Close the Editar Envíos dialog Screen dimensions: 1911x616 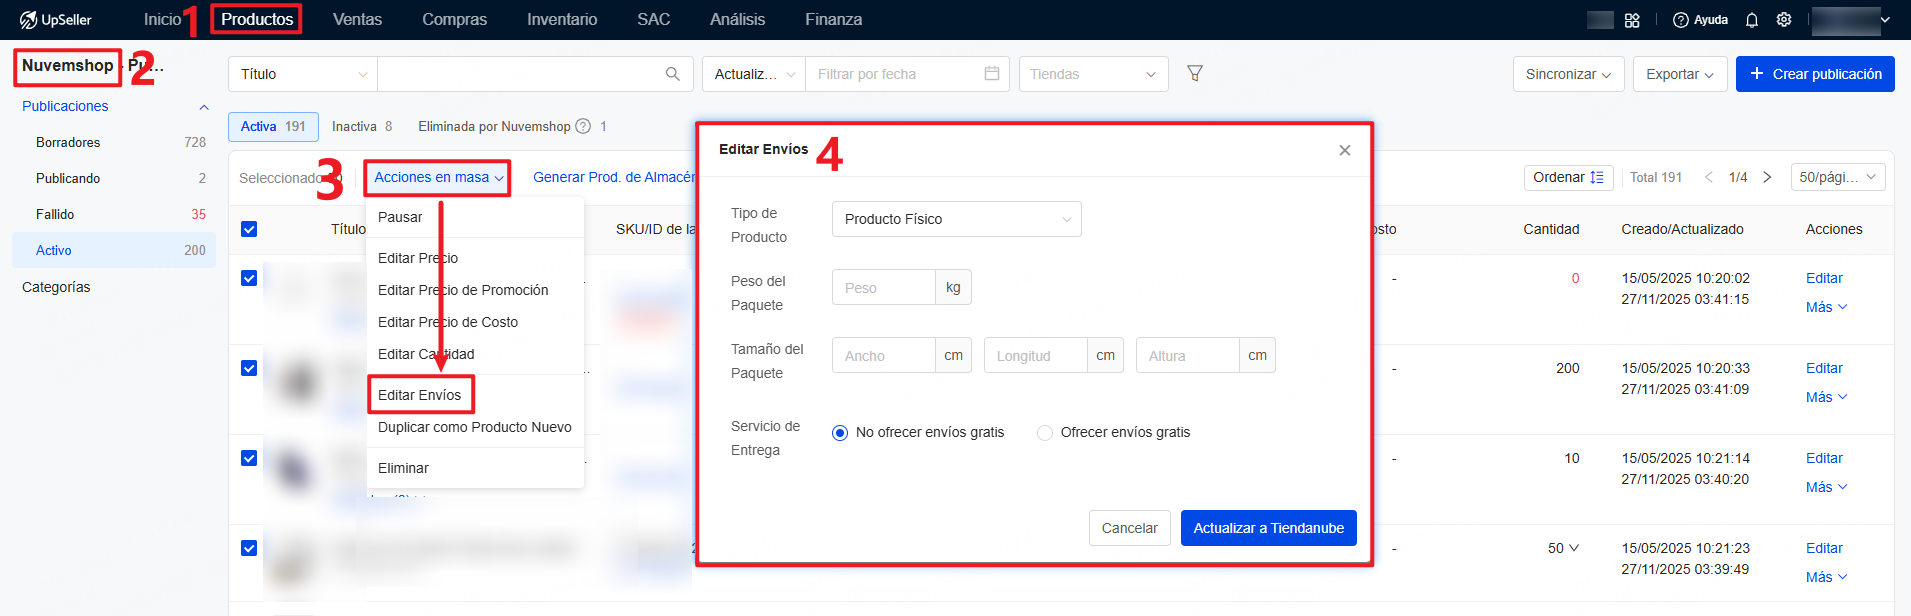(1344, 150)
